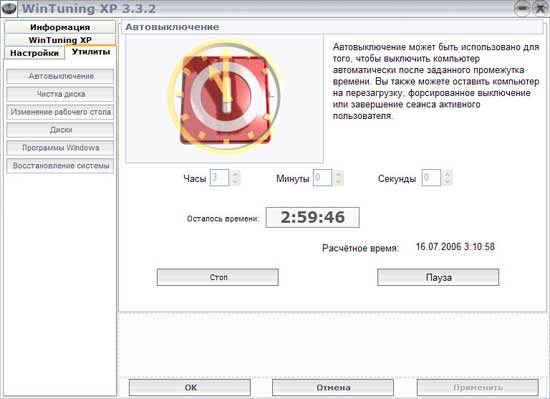This screenshot has width=550, height=399.
Task: Switch to the Утилиты tab
Action: [91, 52]
